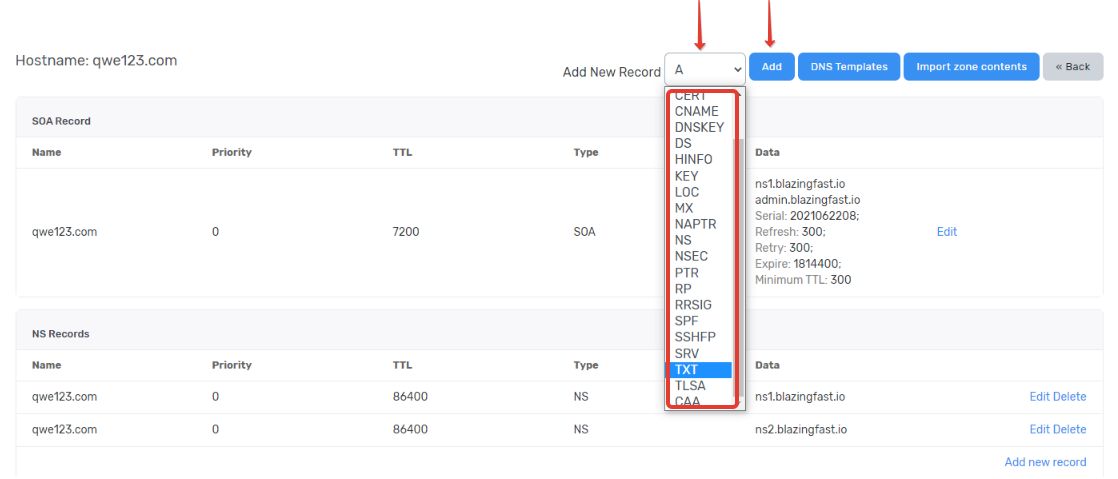Choose the TLSA record type
The height and width of the screenshot is (479, 1118).
(690, 386)
